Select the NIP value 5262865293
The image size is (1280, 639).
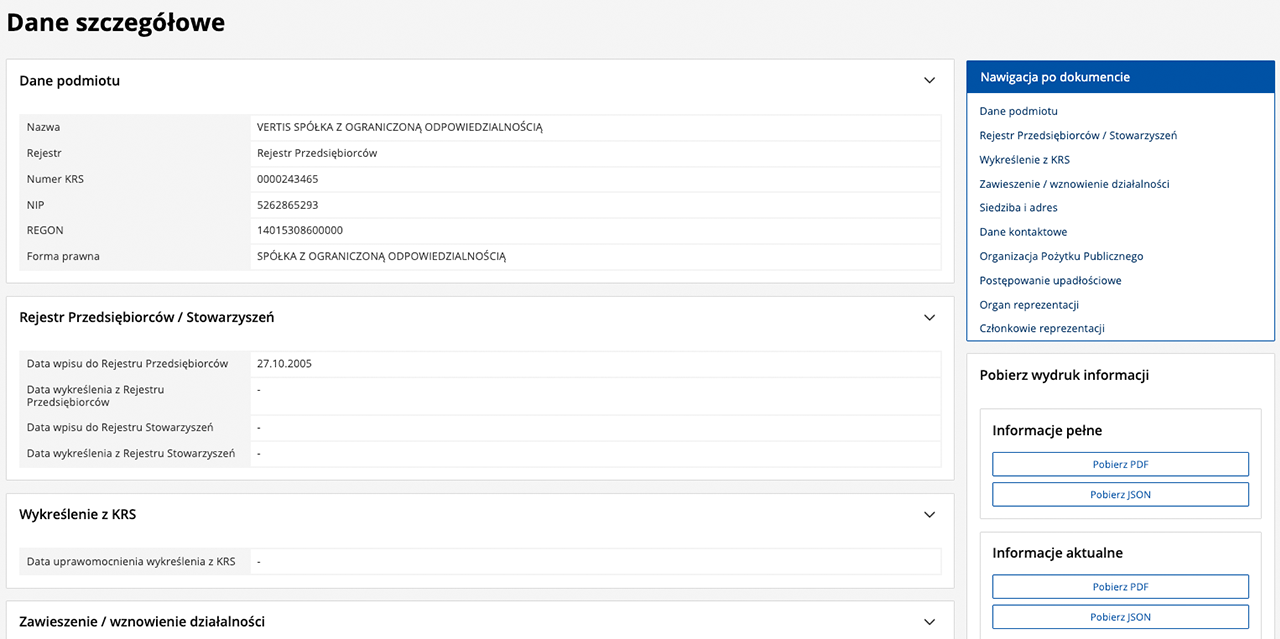[x=287, y=205]
